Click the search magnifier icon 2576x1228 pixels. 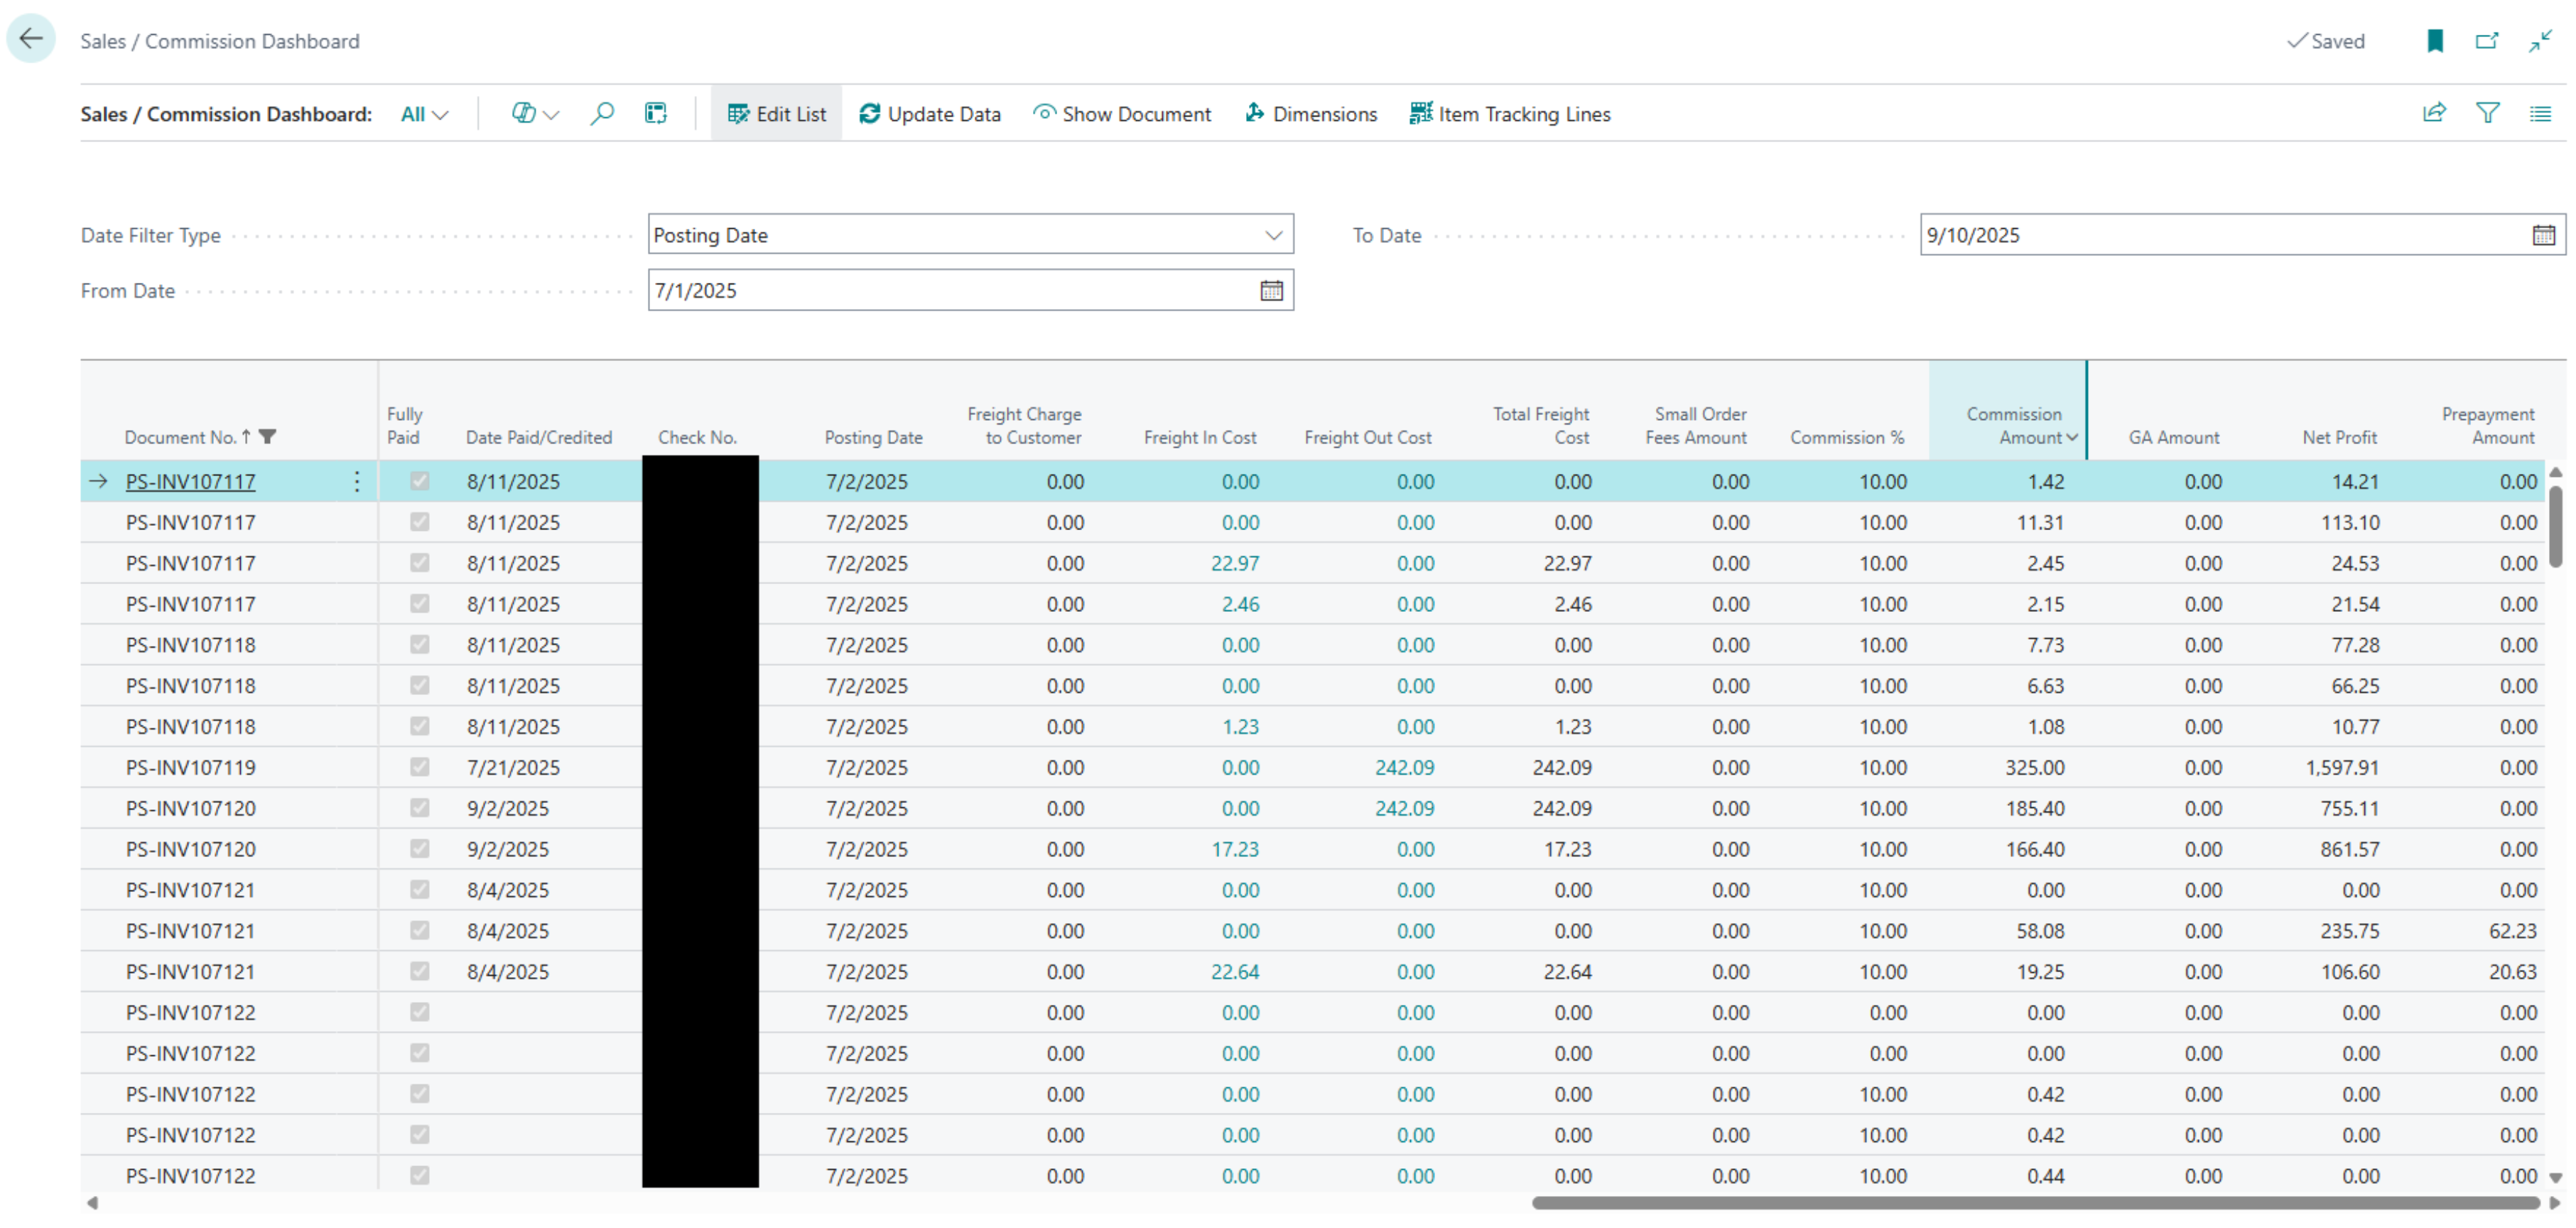tap(602, 114)
